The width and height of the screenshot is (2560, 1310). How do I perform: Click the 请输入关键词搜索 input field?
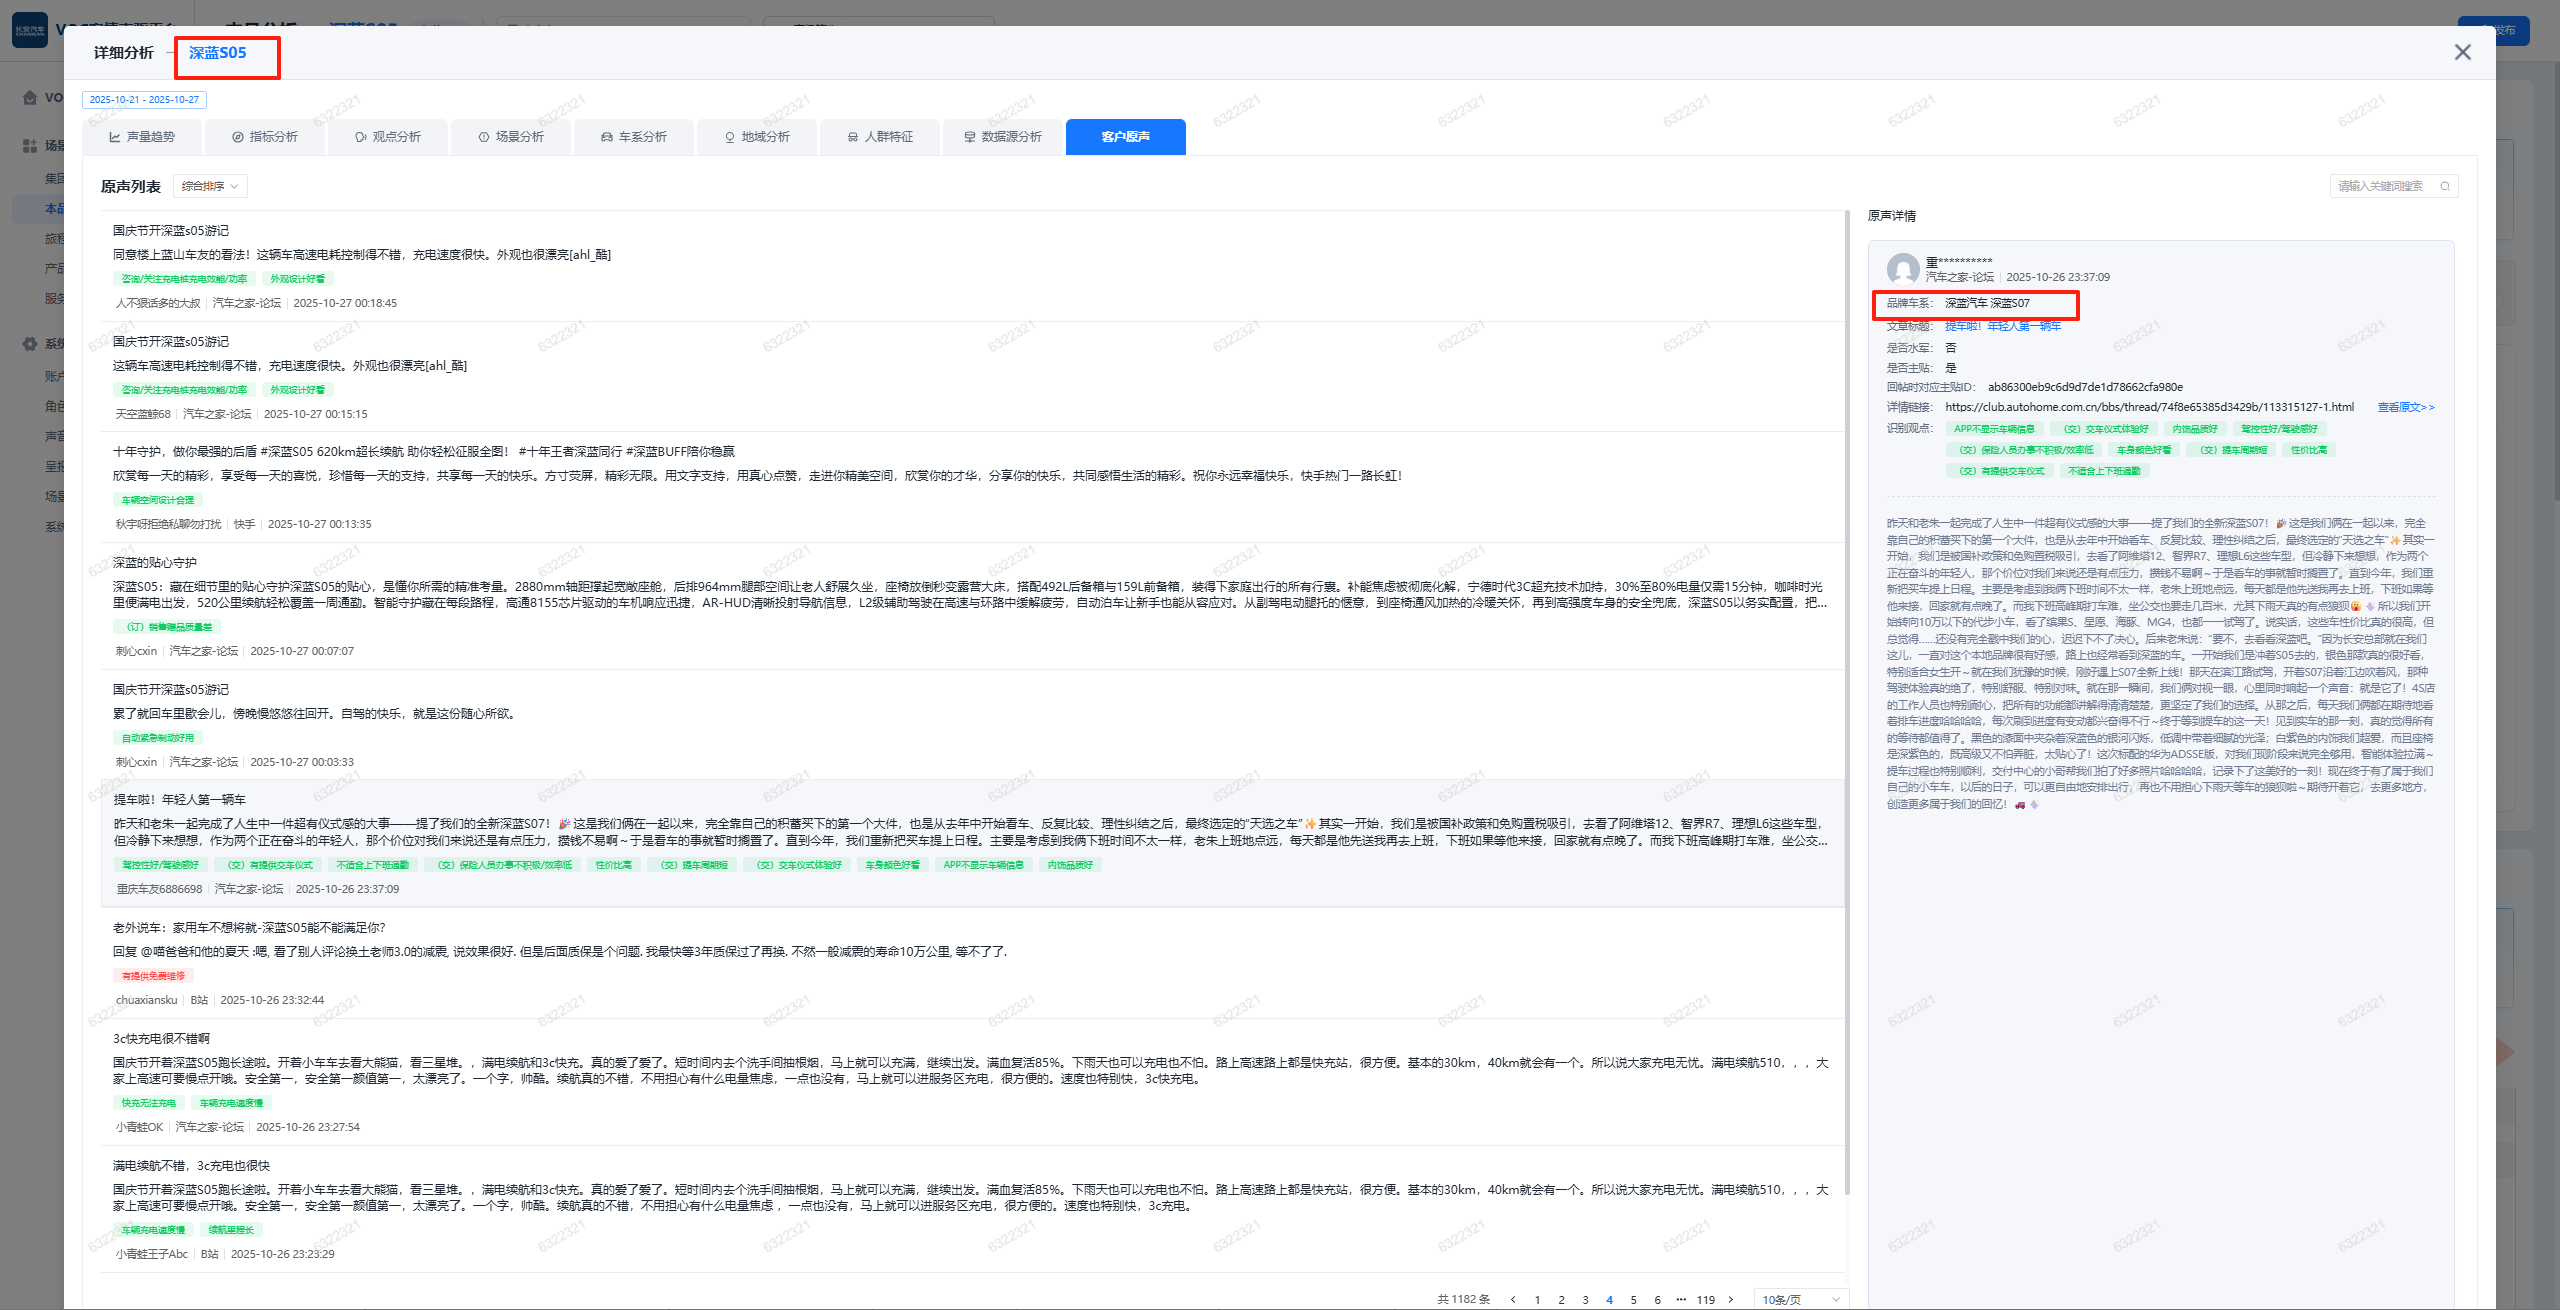[x=2380, y=186]
